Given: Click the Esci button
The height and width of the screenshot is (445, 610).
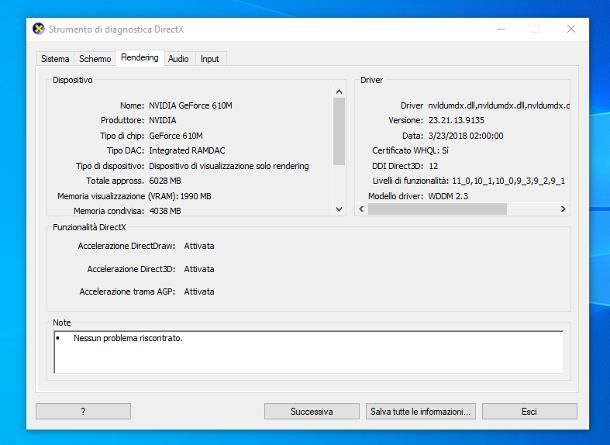Looking at the screenshot, I should 529,412.
